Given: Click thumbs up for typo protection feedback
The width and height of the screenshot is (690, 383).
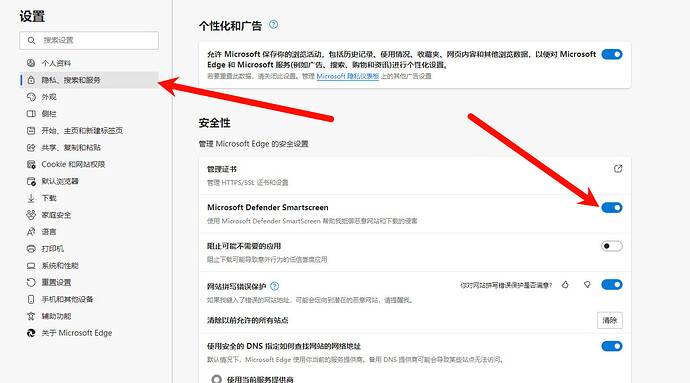Looking at the screenshot, I should (565, 285).
